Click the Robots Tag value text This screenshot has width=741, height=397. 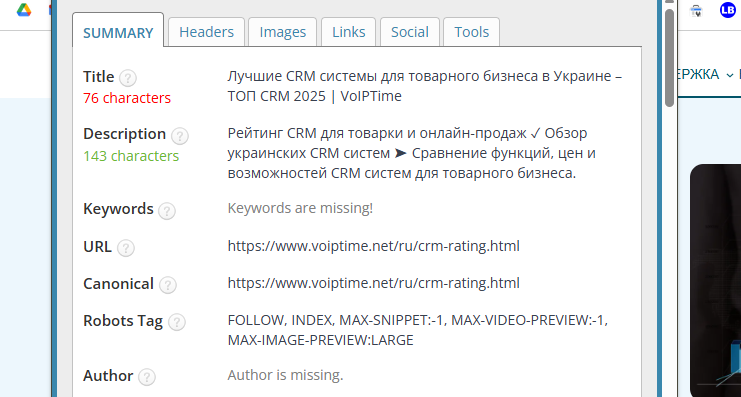[418, 330]
